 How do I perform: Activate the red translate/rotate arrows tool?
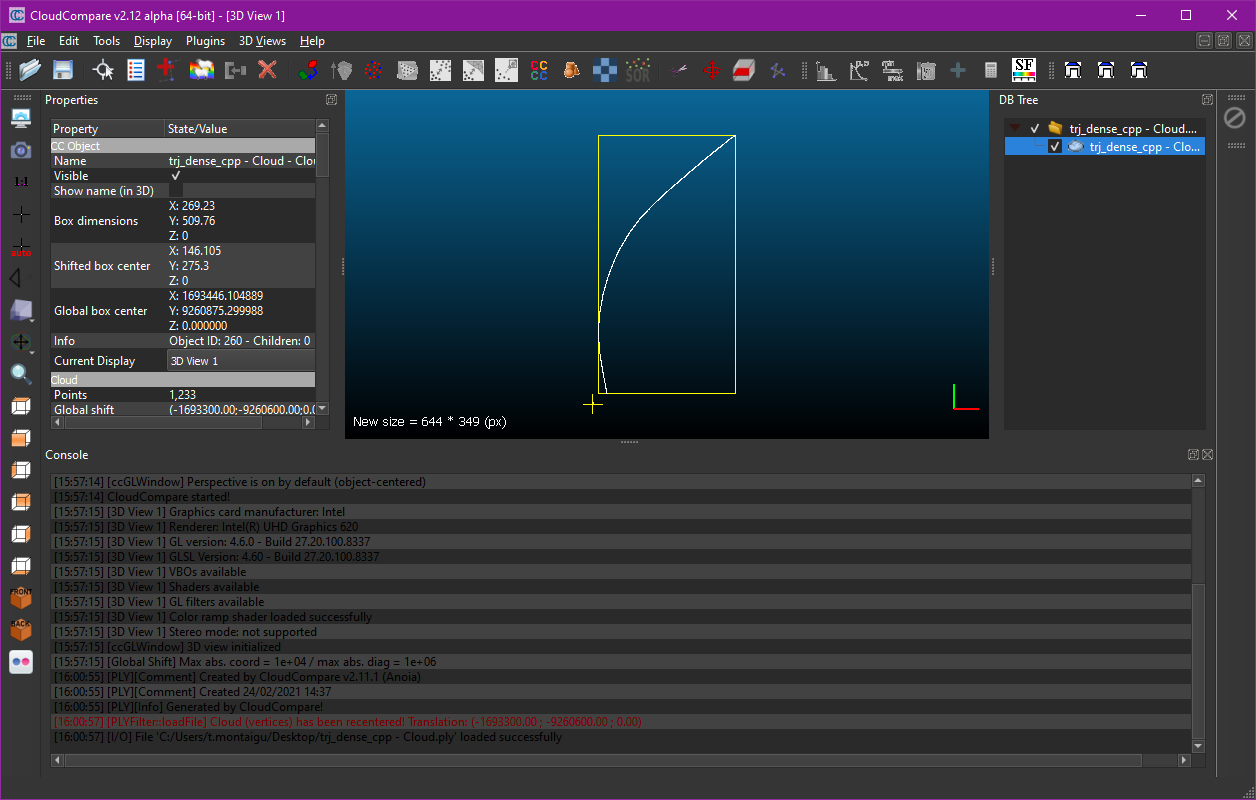point(711,70)
